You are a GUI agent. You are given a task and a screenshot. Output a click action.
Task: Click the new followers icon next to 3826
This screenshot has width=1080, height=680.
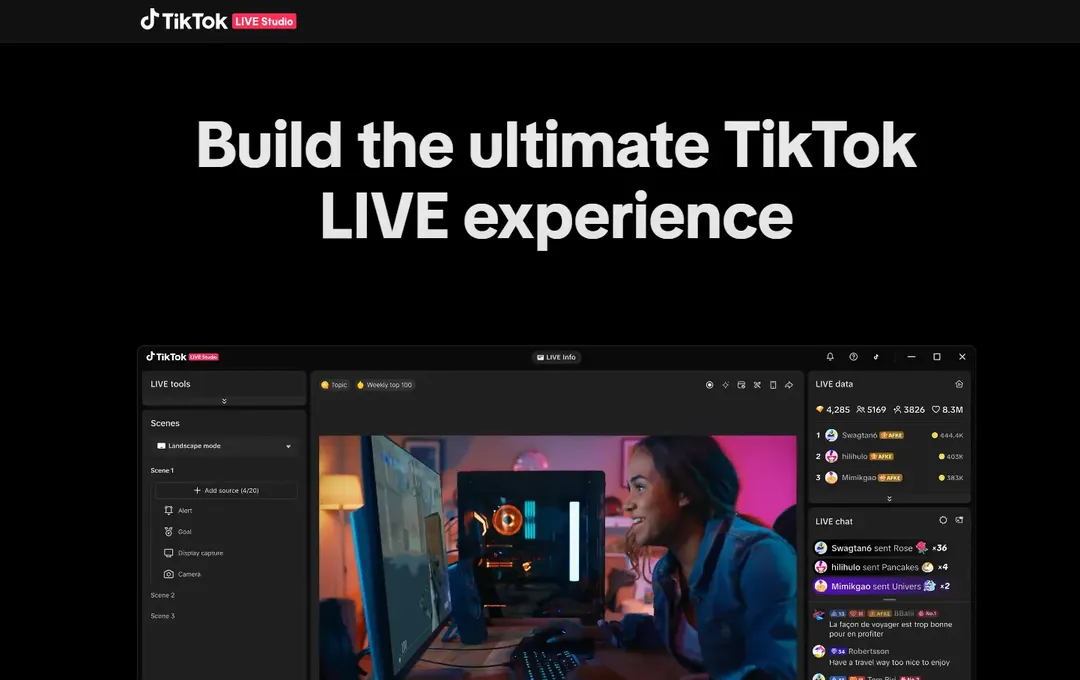[897, 409]
